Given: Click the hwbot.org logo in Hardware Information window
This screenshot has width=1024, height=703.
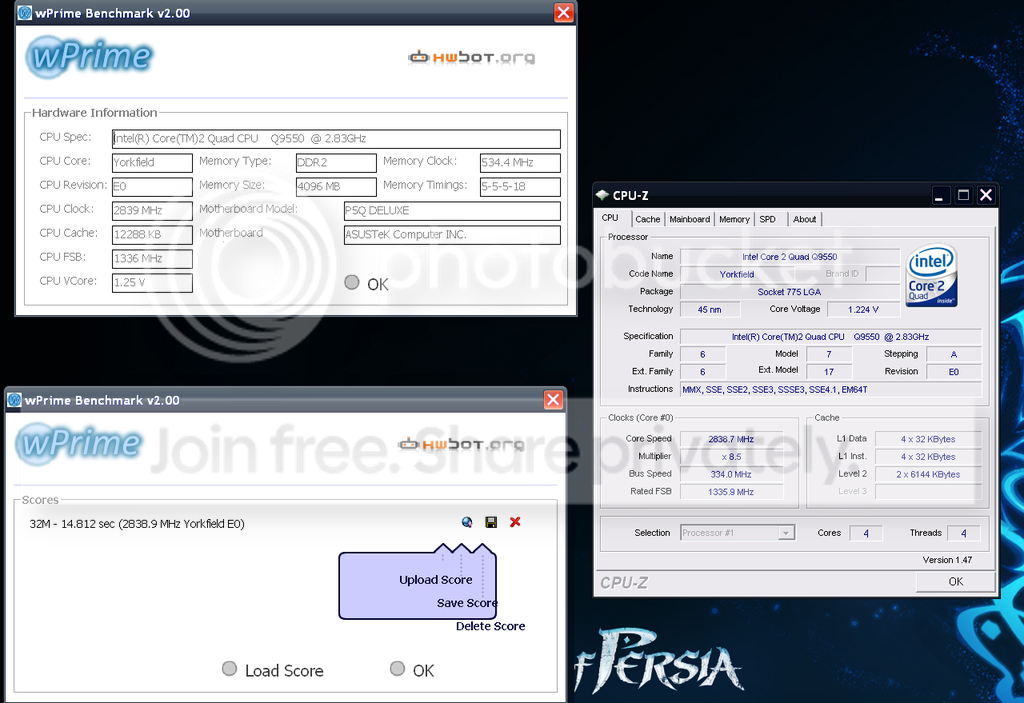Looking at the screenshot, I should pyautogui.click(x=472, y=57).
